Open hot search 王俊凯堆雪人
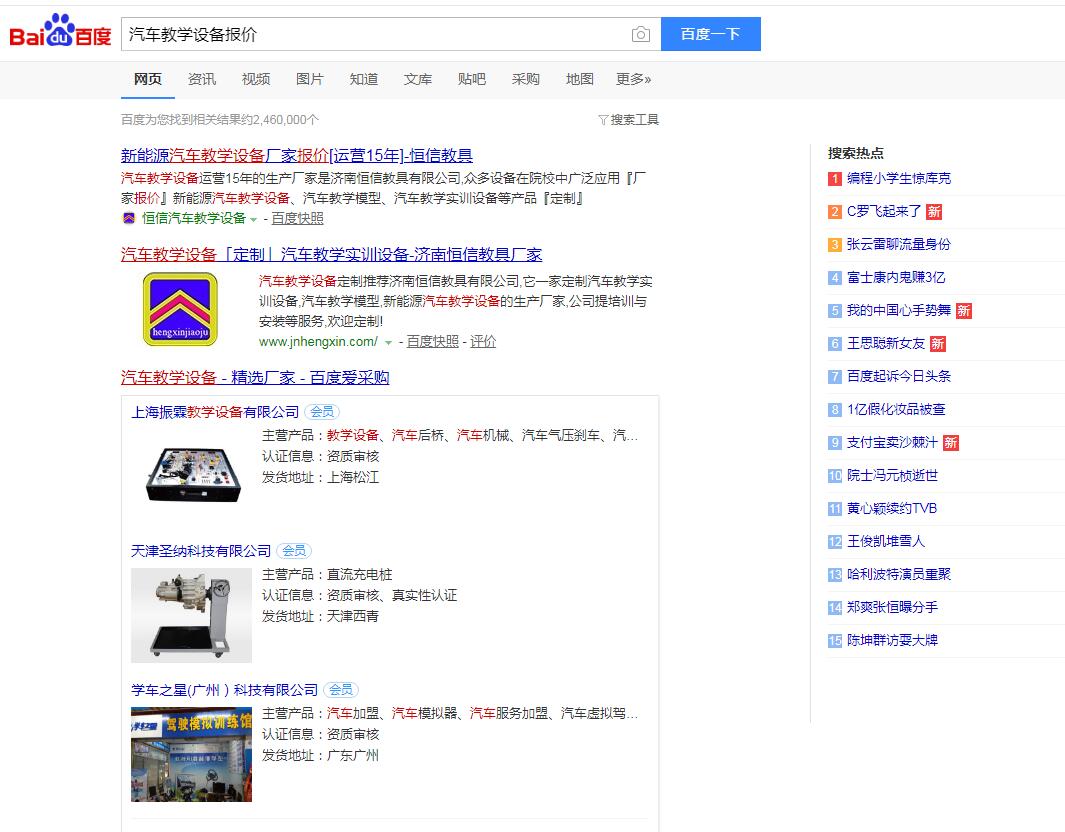The image size is (1065, 832). coord(886,541)
